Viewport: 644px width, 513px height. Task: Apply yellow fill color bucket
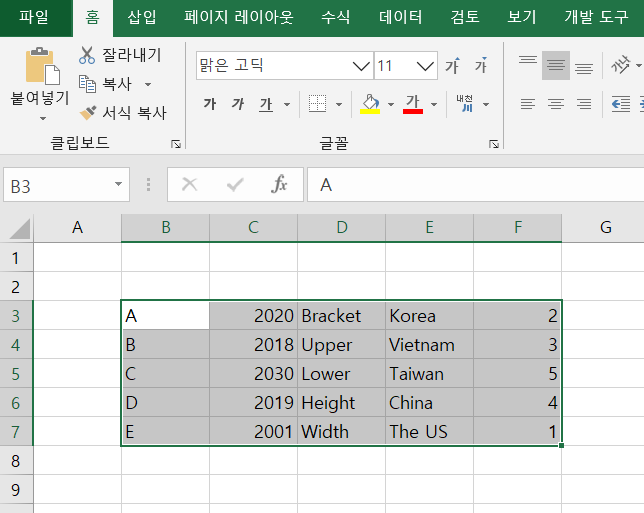(370, 104)
